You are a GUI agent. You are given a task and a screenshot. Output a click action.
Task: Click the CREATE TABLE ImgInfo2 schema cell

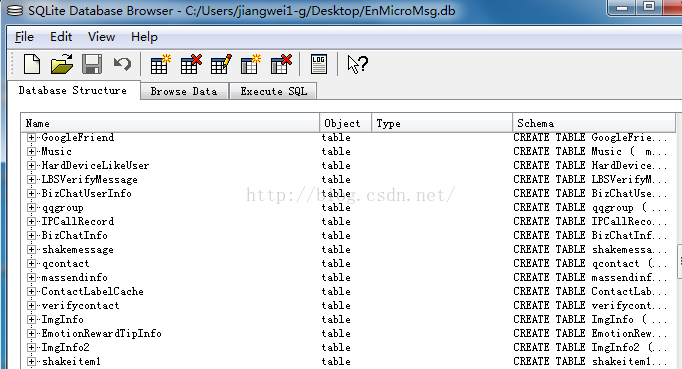590,347
